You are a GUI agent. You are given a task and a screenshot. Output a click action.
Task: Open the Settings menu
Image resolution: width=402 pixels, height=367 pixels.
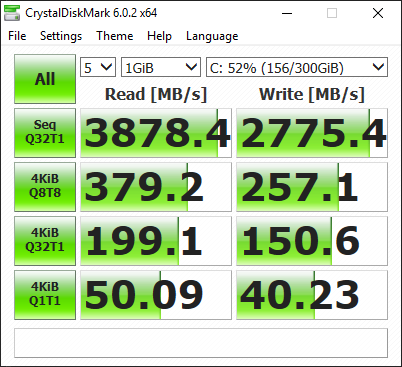click(61, 36)
